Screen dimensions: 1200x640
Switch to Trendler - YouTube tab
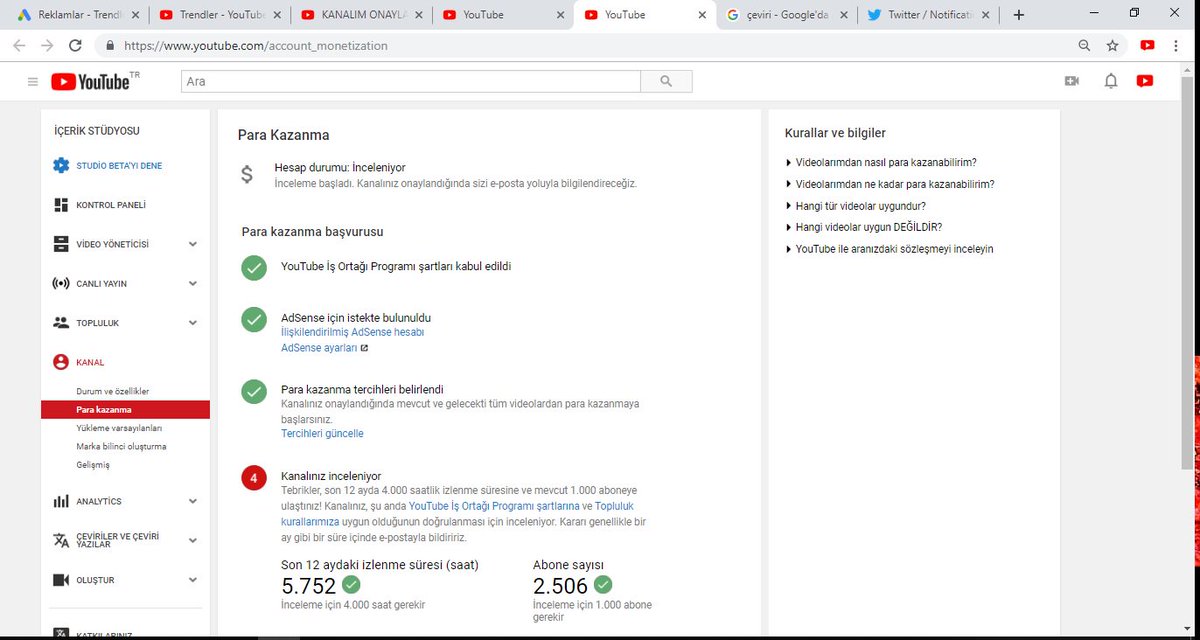tap(218, 15)
